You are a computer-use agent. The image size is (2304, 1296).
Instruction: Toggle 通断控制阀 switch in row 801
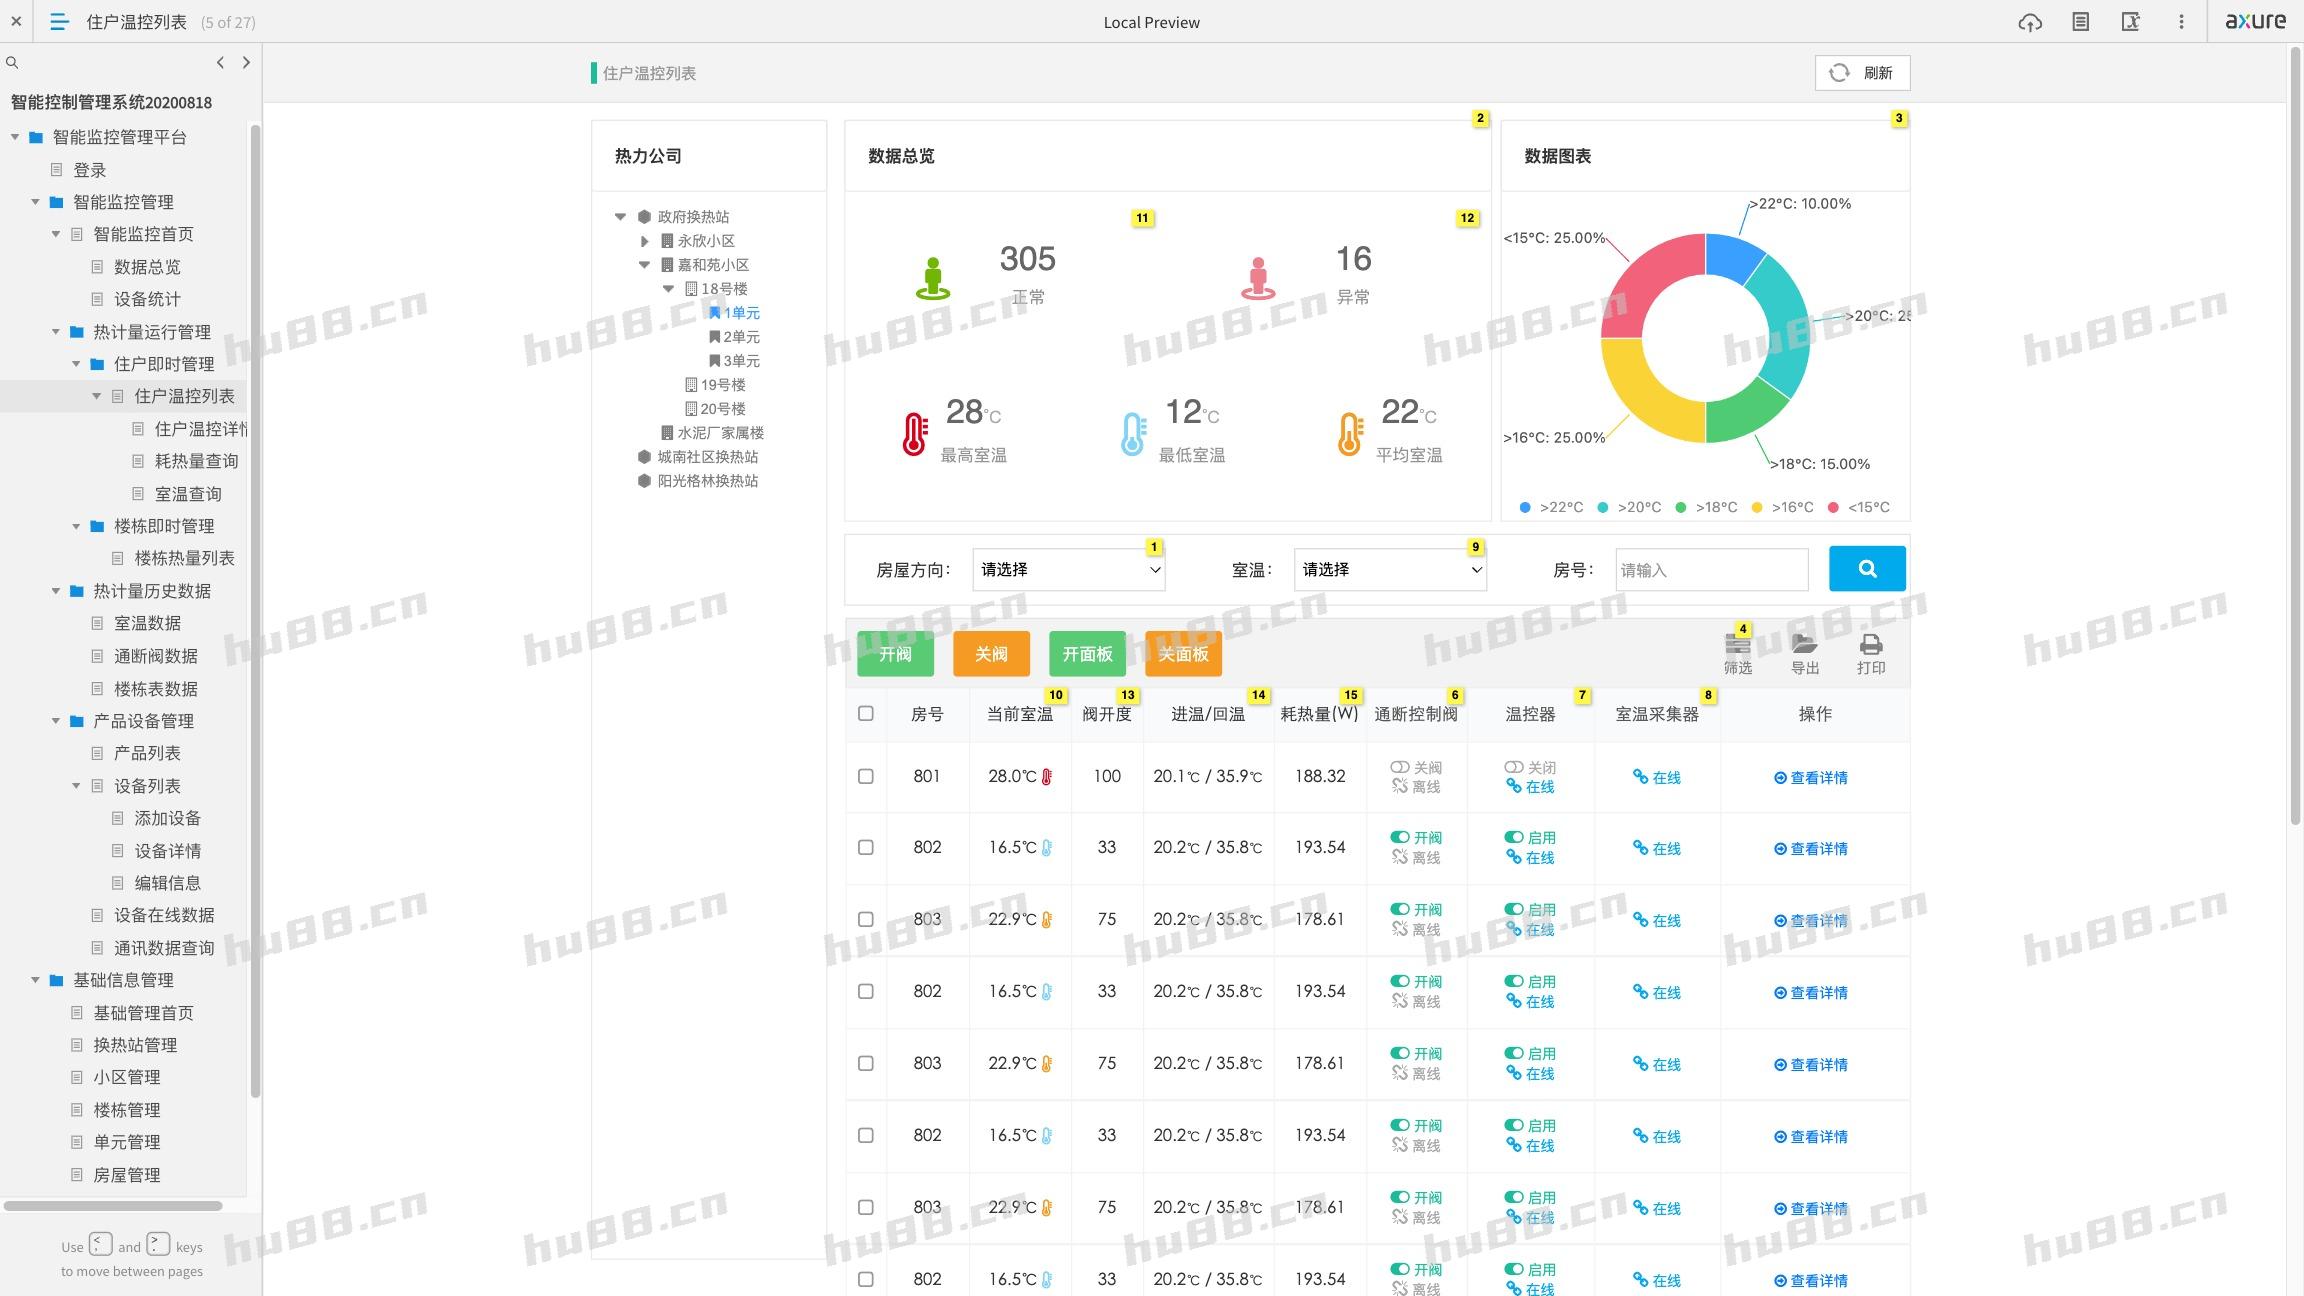pyautogui.click(x=1400, y=767)
